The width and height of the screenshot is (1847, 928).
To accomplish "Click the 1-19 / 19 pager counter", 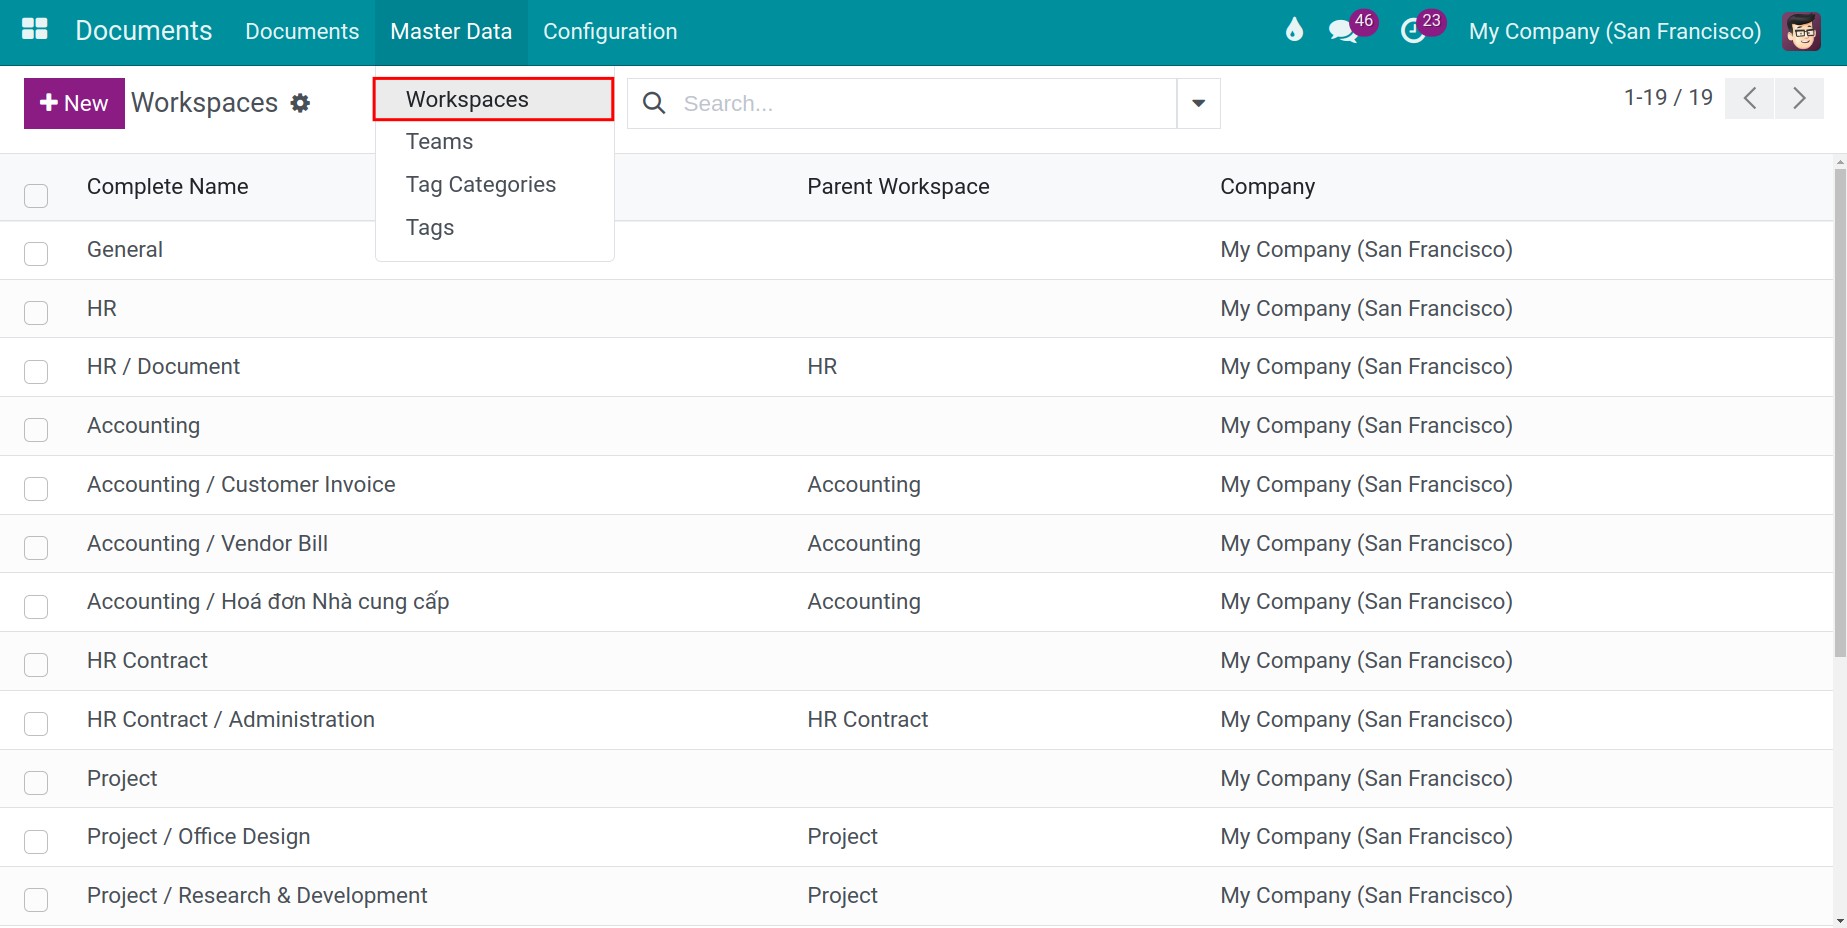I will [x=1668, y=98].
